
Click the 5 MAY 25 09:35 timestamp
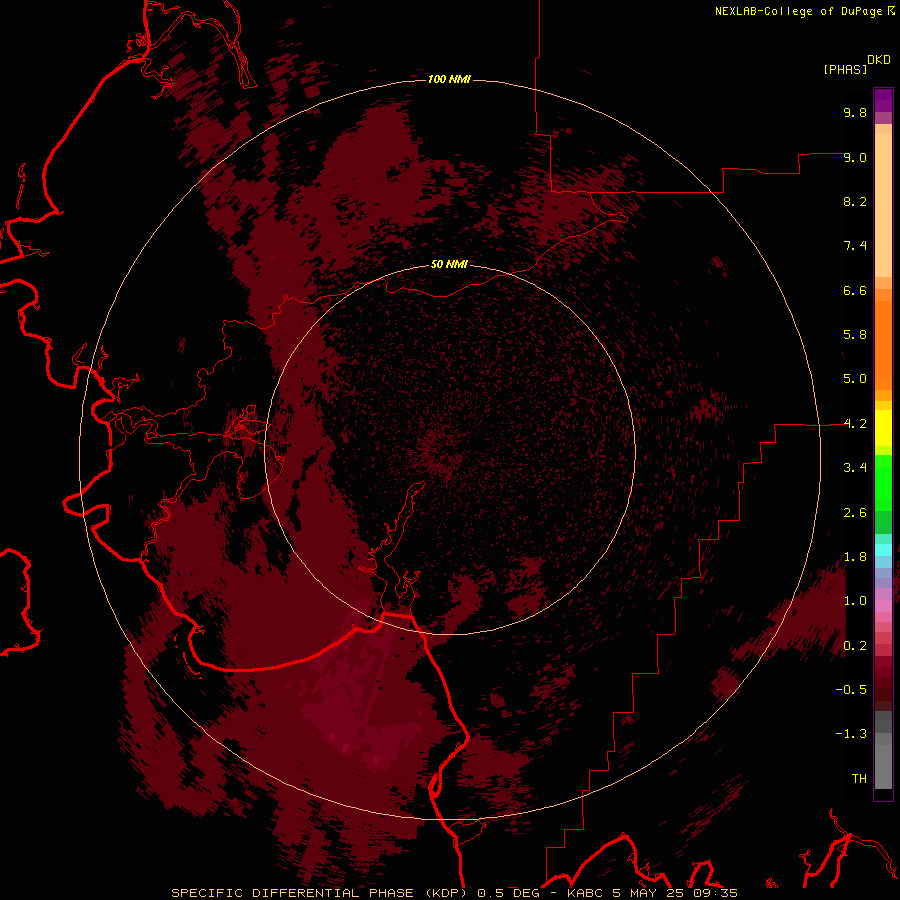tap(675, 893)
